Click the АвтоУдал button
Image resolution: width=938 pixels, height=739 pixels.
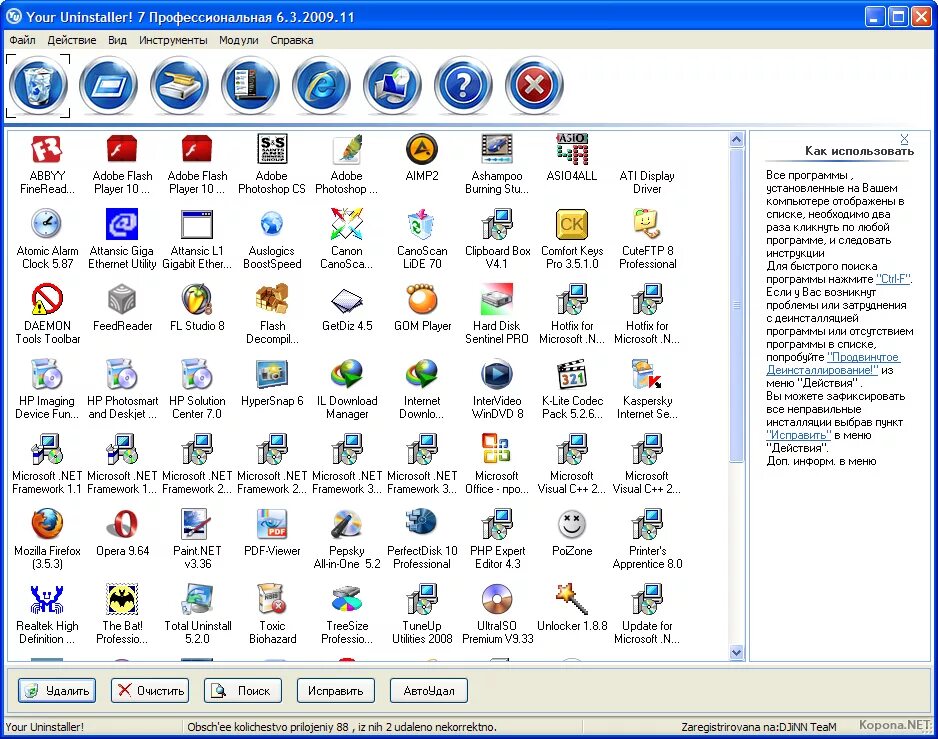click(x=428, y=691)
